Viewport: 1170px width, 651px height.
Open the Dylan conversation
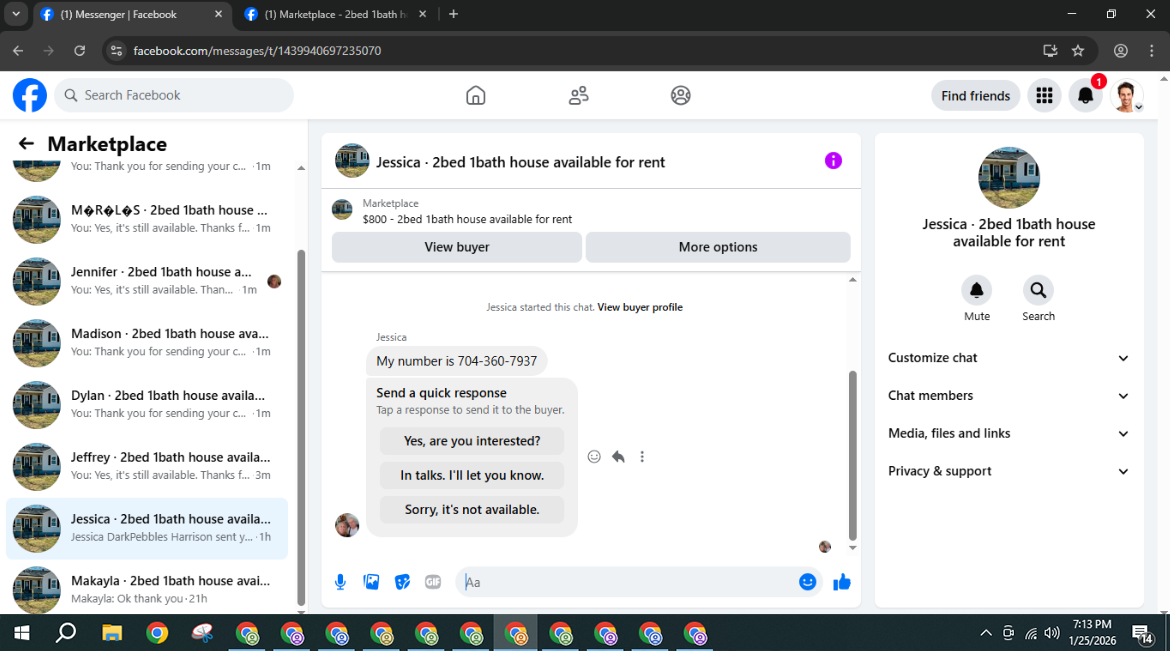(x=147, y=405)
